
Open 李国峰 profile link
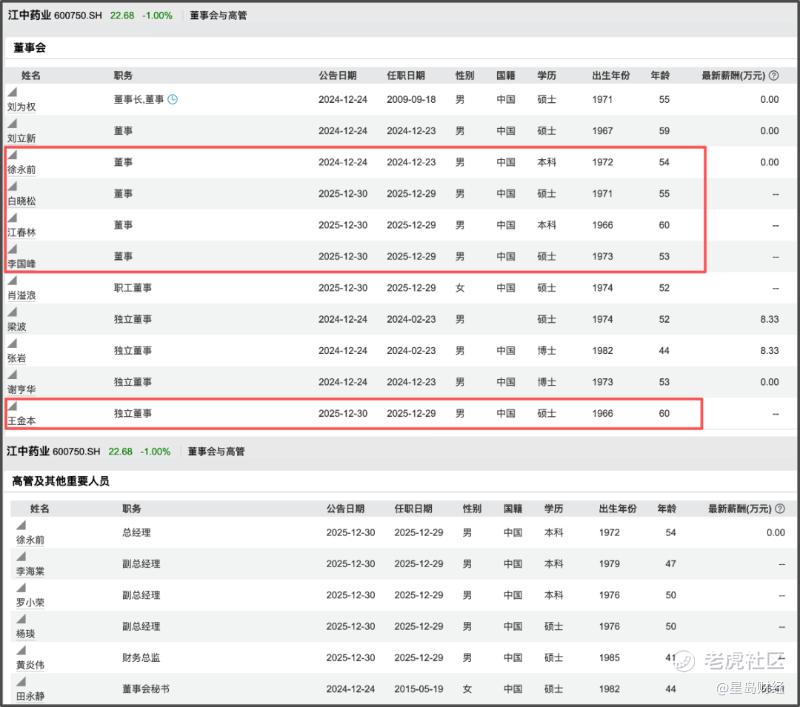[21, 264]
